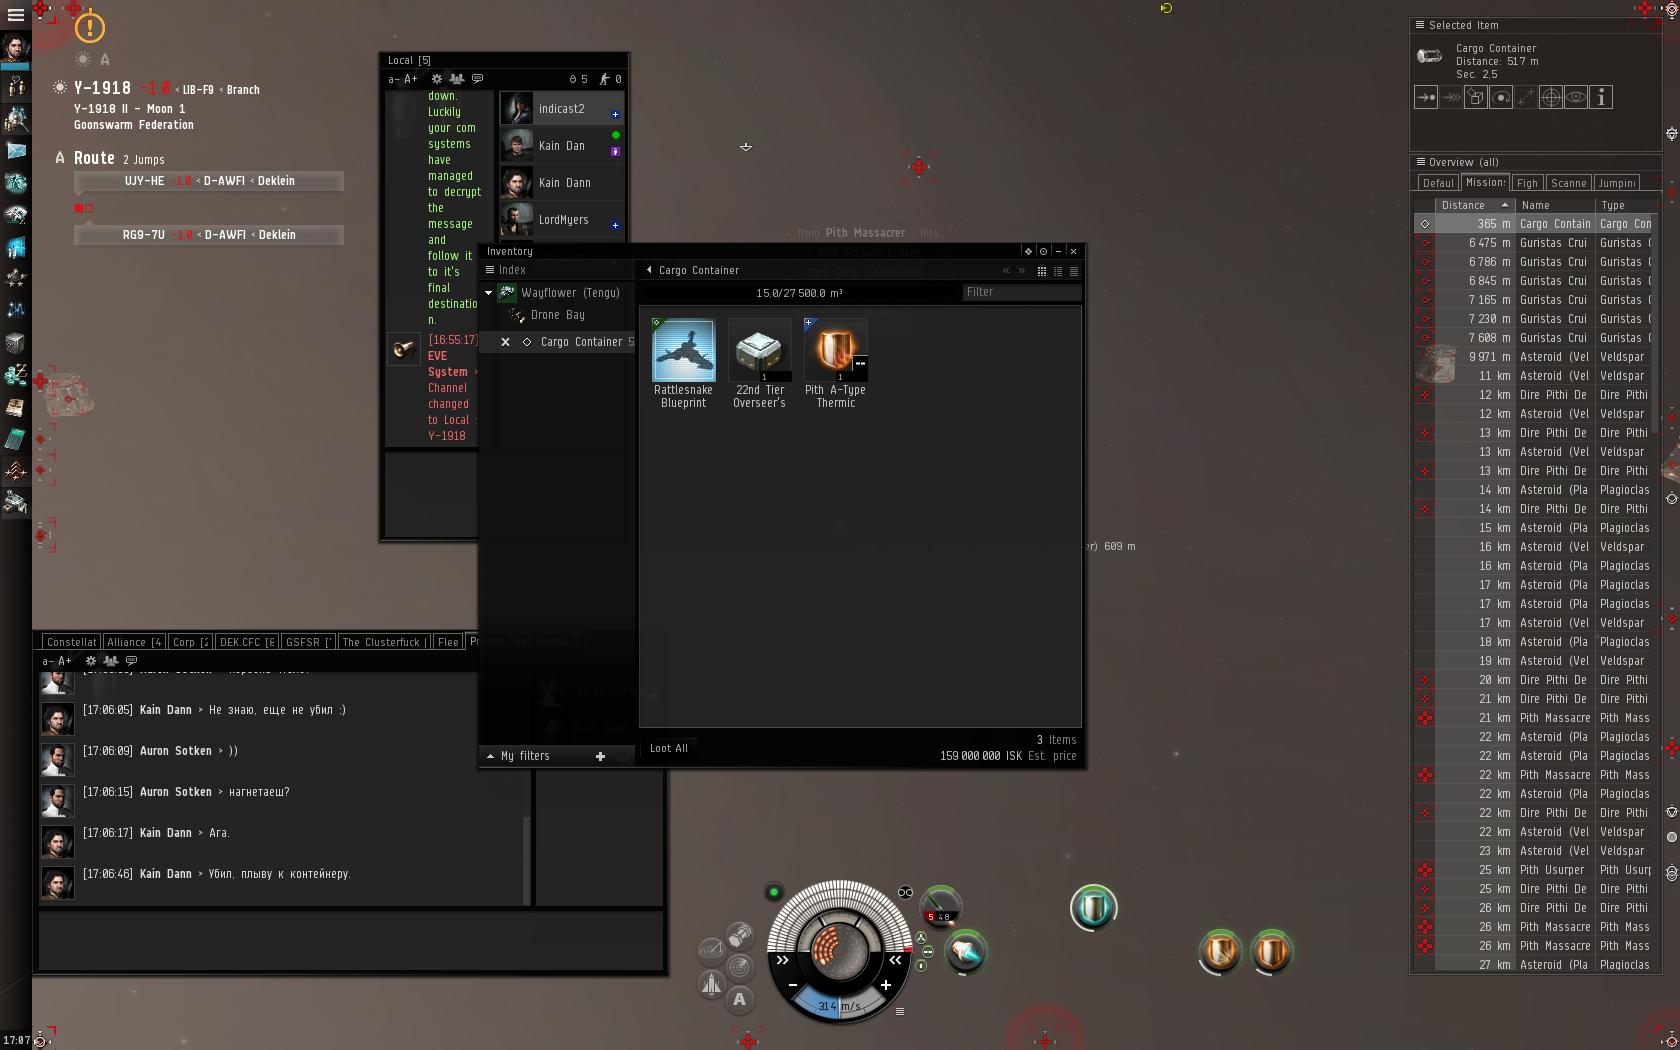Select Pith A-Type Thermic module item
The height and width of the screenshot is (1050, 1680).
click(x=835, y=364)
